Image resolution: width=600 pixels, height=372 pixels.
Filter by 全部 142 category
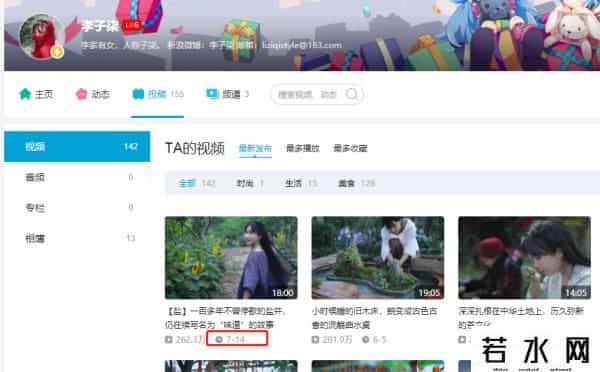click(x=197, y=183)
